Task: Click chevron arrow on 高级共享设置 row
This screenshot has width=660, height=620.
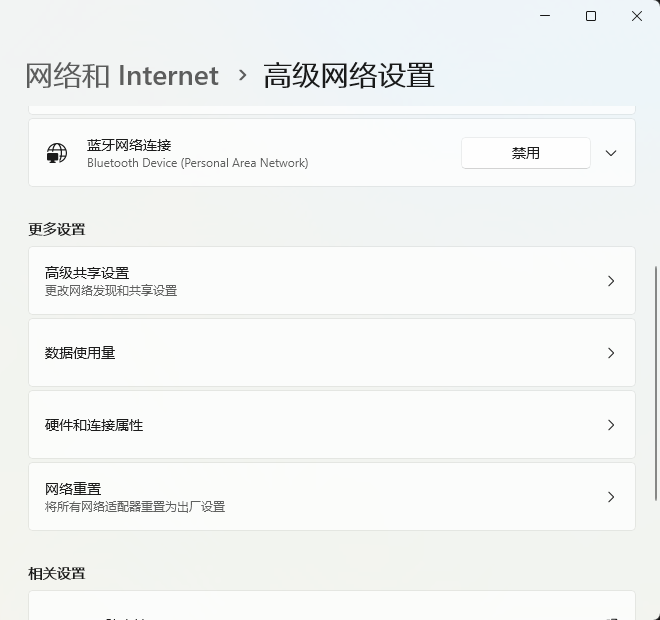Action: point(612,281)
